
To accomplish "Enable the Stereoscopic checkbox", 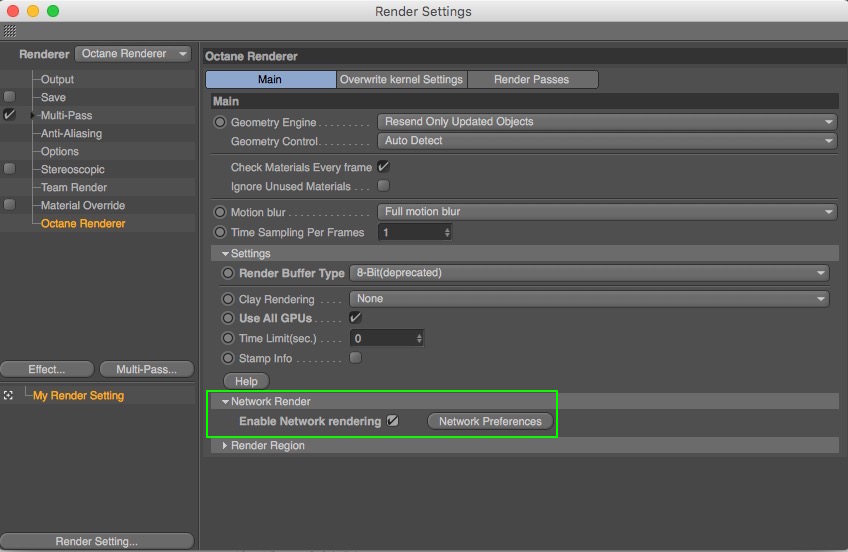I will [9, 169].
